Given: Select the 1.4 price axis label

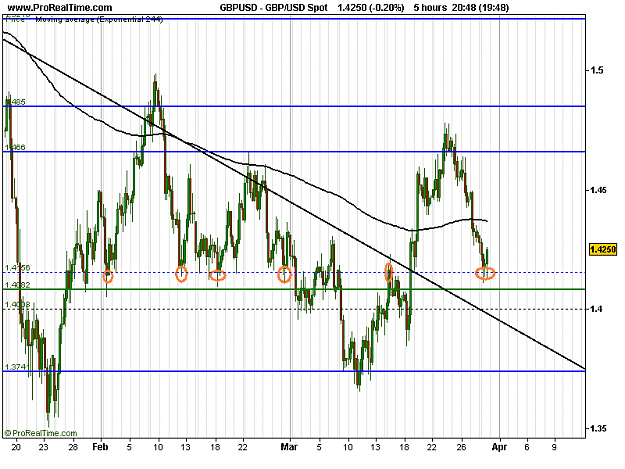Looking at the screenshot, I should tap(597, 309).
